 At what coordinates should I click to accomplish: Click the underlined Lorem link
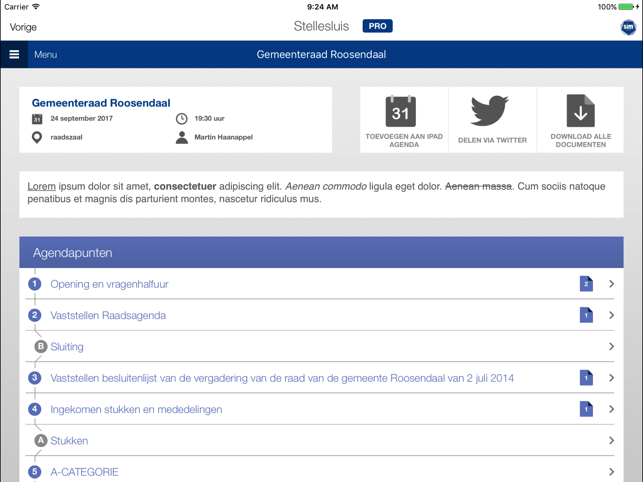pyautogui.click(x=41, y=186)
